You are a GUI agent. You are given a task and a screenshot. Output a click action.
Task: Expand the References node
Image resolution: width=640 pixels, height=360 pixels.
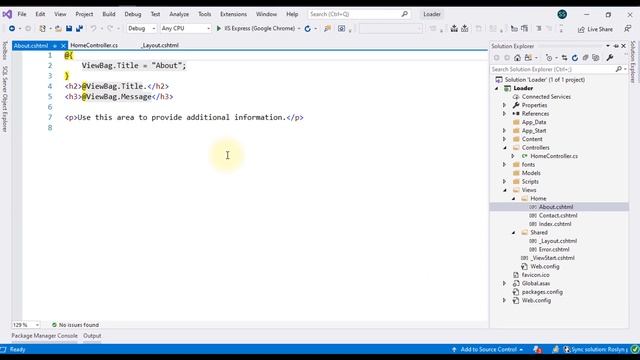click(x=504, y=114)
